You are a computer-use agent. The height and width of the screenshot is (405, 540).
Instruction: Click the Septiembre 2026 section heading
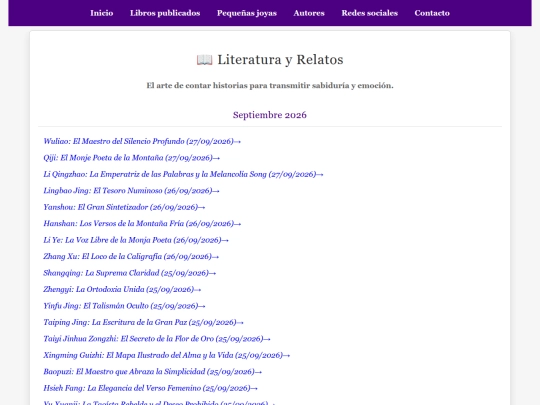click(270, 115)
